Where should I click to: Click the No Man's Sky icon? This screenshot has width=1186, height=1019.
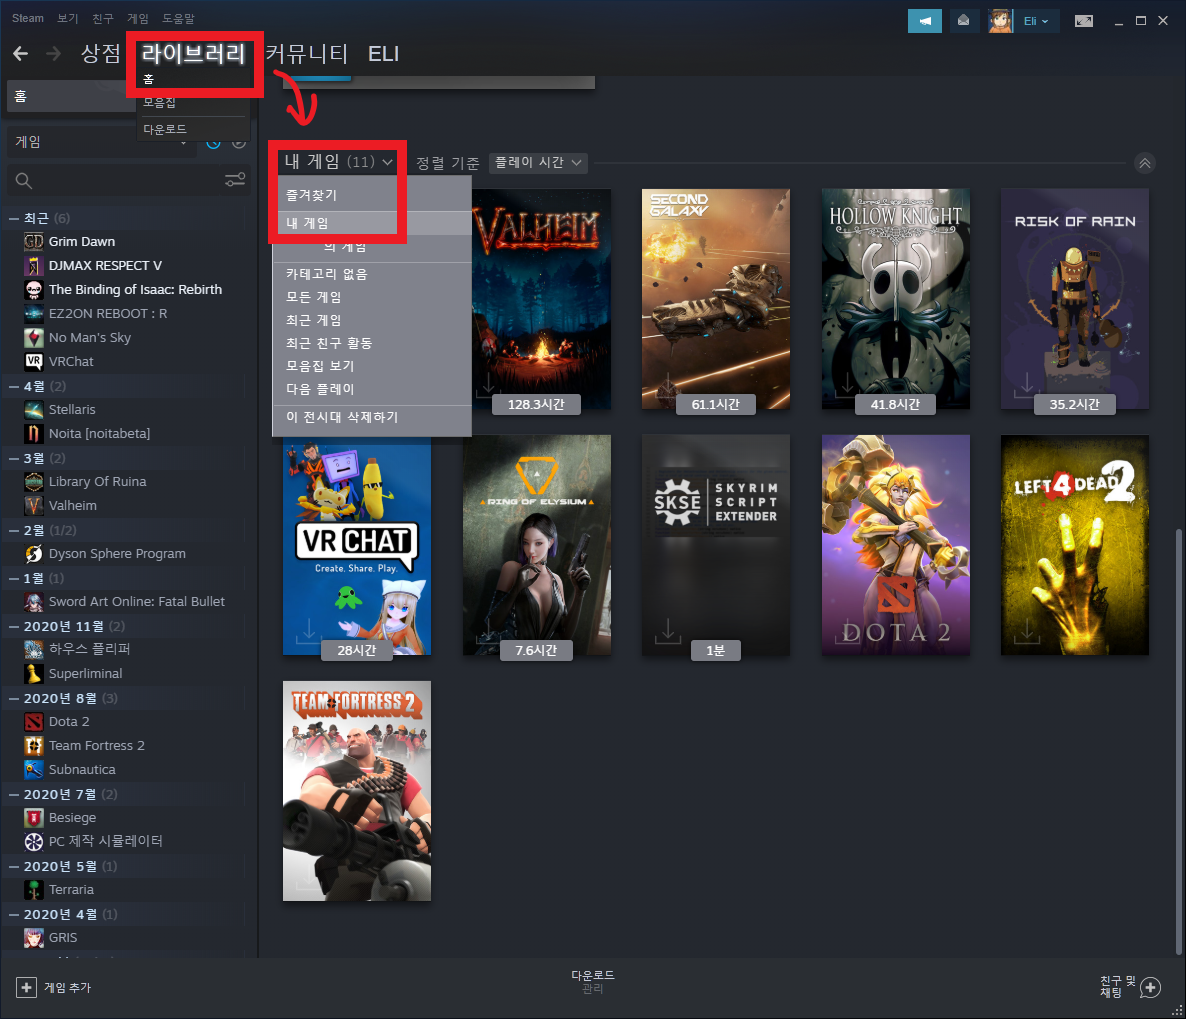pyautogui.click(x=34, y=337)
